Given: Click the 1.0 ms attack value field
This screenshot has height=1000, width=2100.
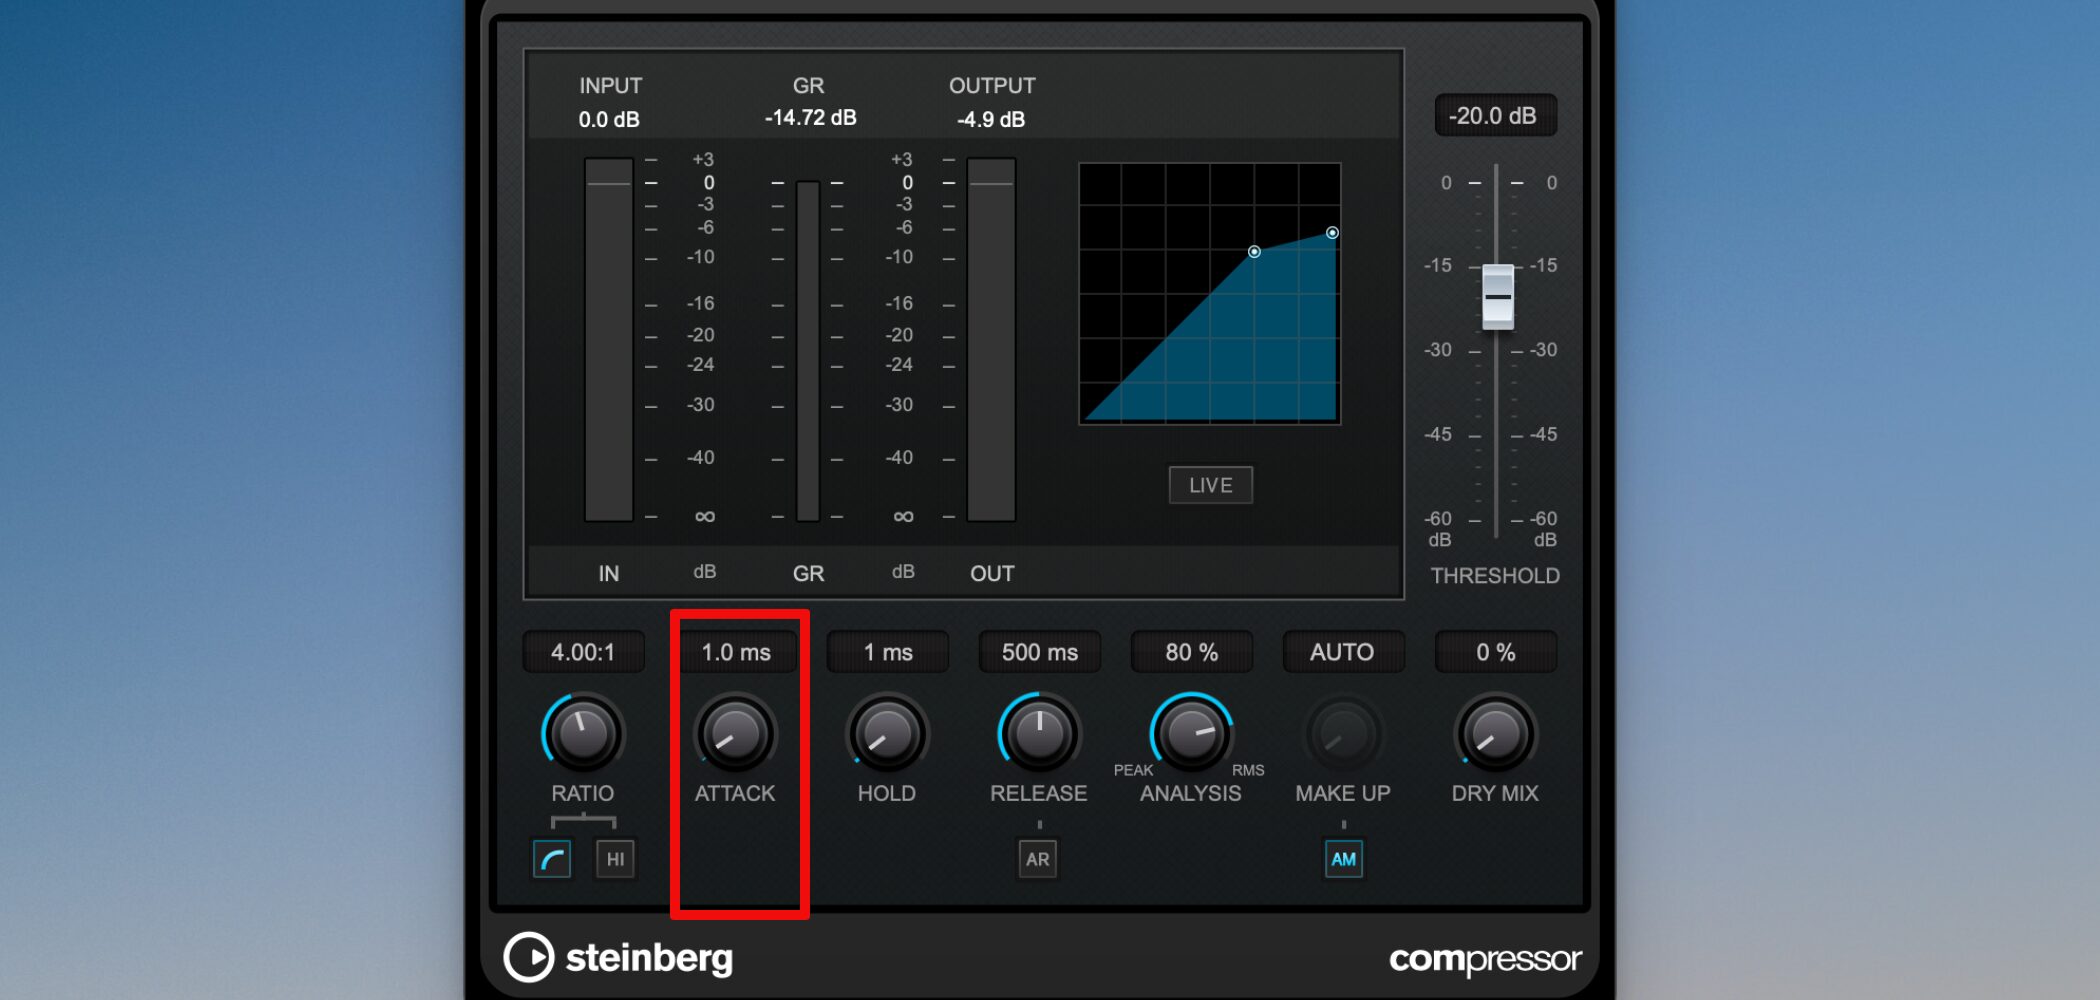Looking at the screenshot, I should pyautogui.click(x=736, y=652).
